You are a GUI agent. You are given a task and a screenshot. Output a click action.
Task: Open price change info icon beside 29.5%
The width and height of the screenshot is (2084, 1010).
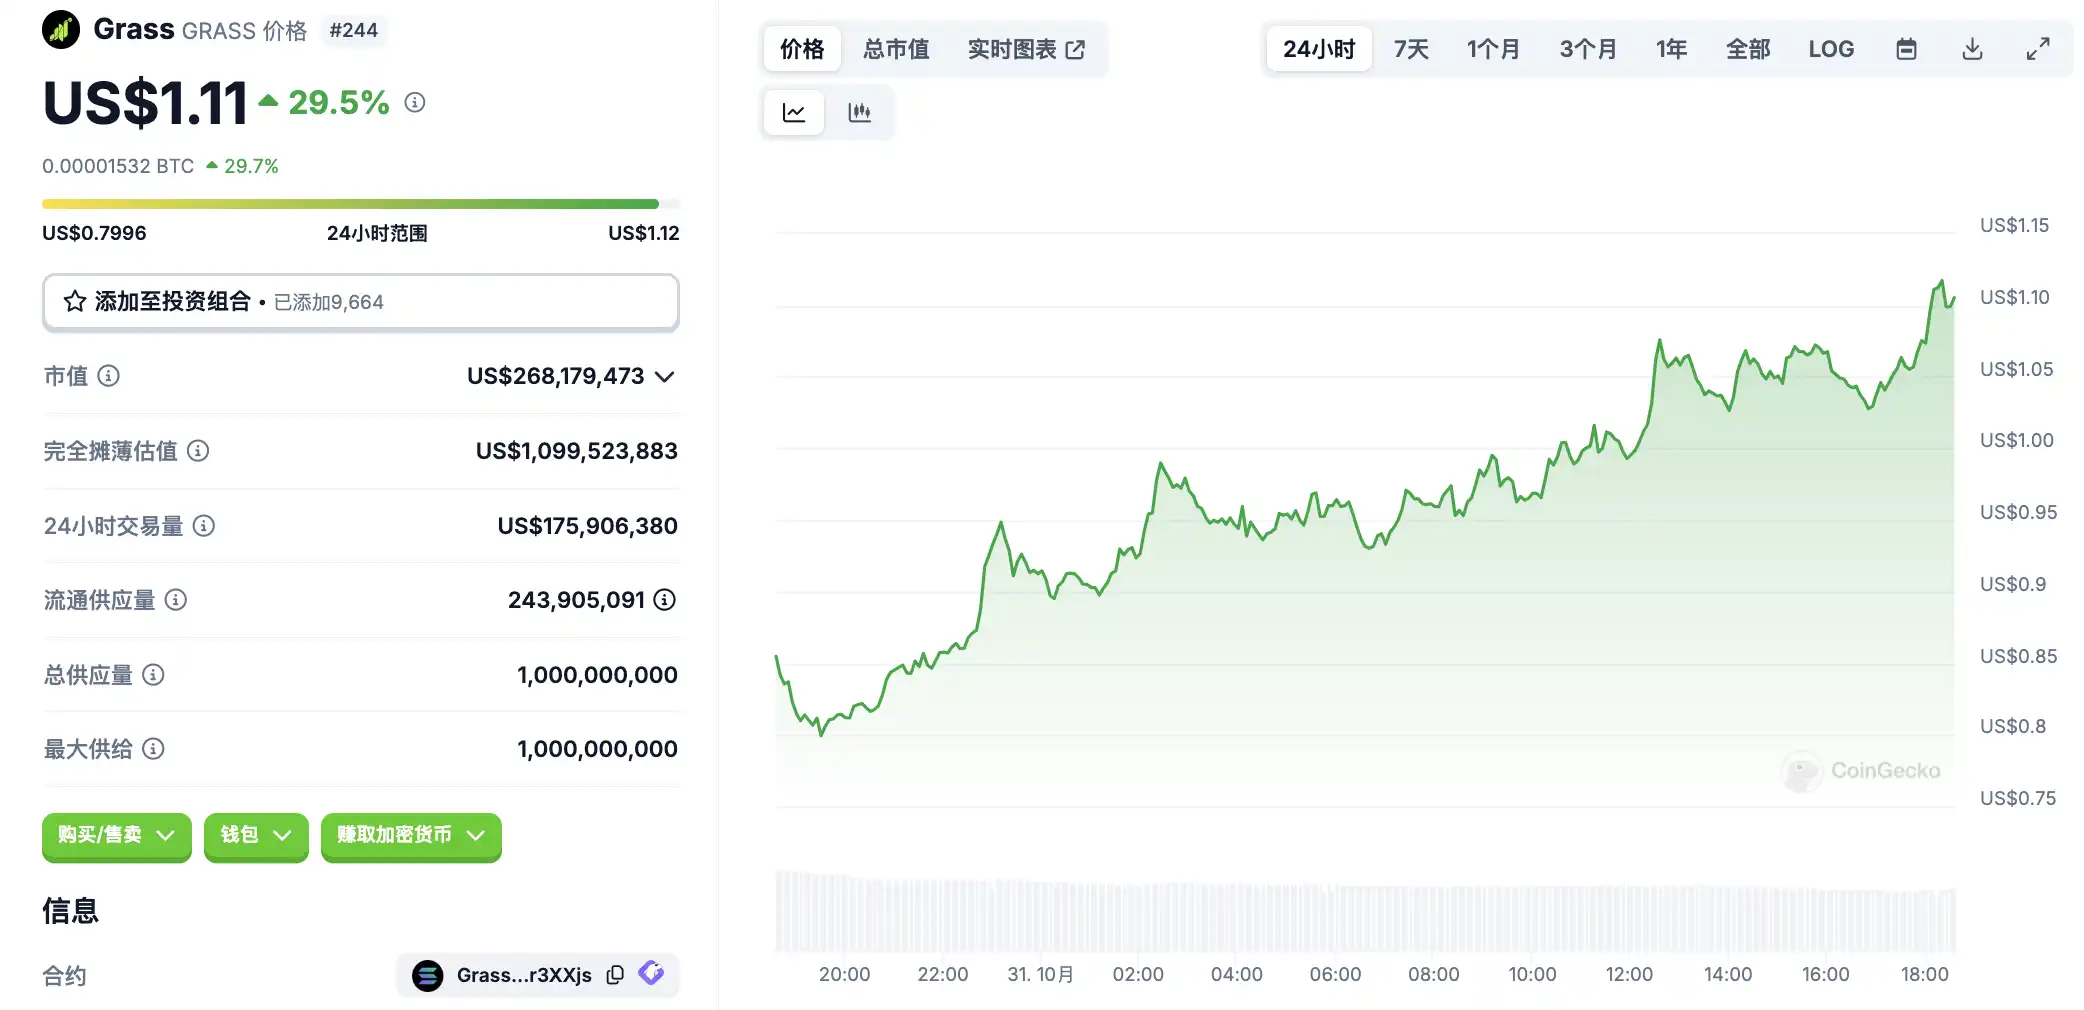[415, 102]
